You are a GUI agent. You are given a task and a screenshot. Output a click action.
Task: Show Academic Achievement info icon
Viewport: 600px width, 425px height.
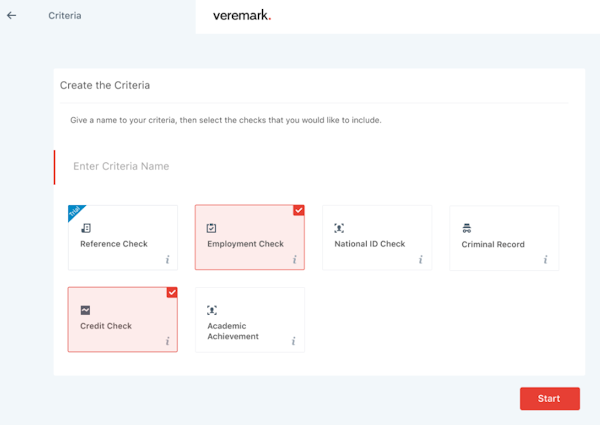point(294,342)
